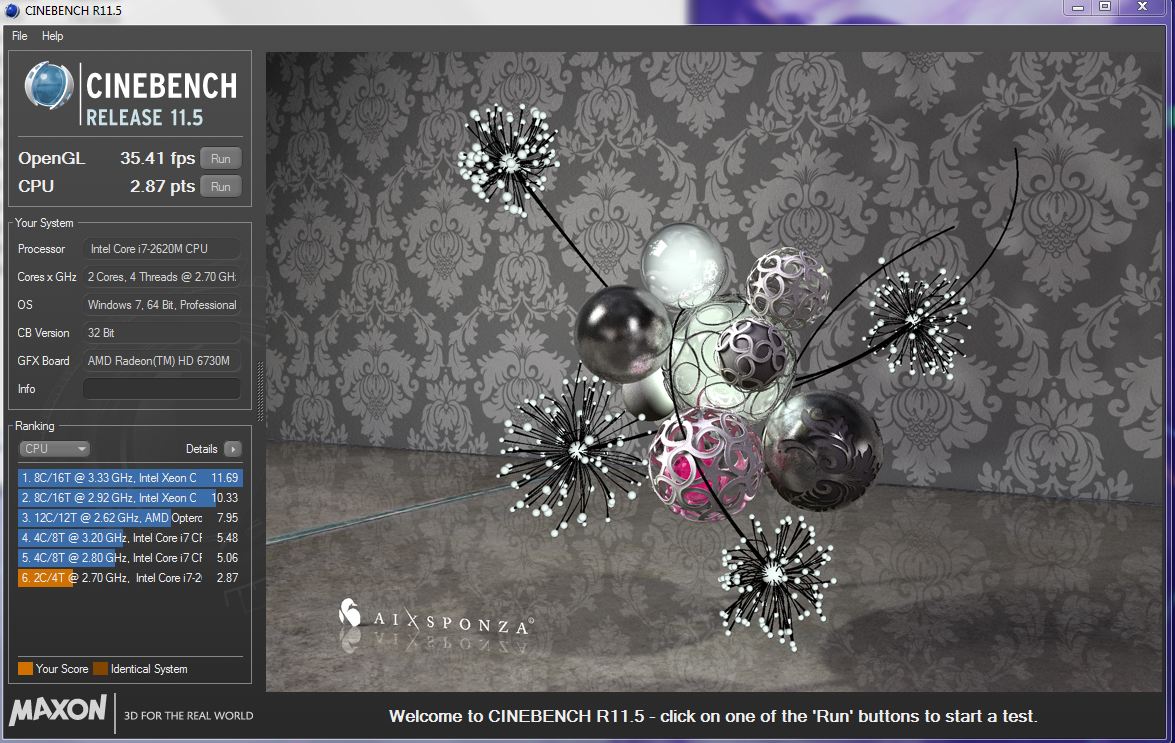
Task: Run the OpenGL benchmark test
Action: (x=220, y=159)
